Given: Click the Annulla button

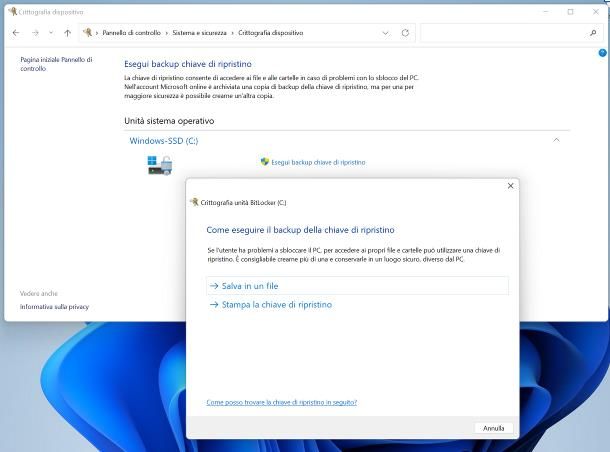Looking at the screenshot, I should [494, 428].
